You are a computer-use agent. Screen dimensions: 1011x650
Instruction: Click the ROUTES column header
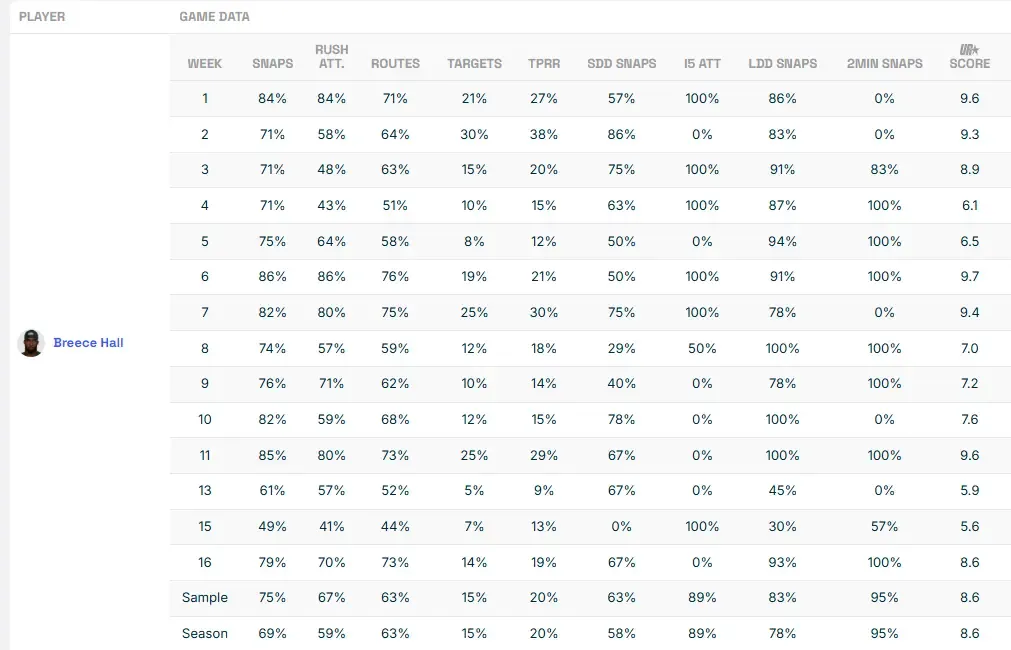pyautogui.click(x=395, y=63)
